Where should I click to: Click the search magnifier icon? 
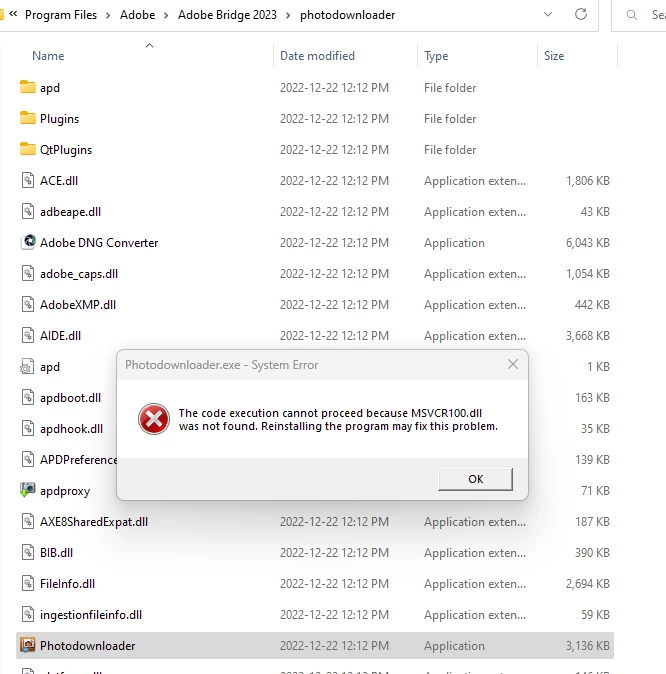(x=632, y=15)
